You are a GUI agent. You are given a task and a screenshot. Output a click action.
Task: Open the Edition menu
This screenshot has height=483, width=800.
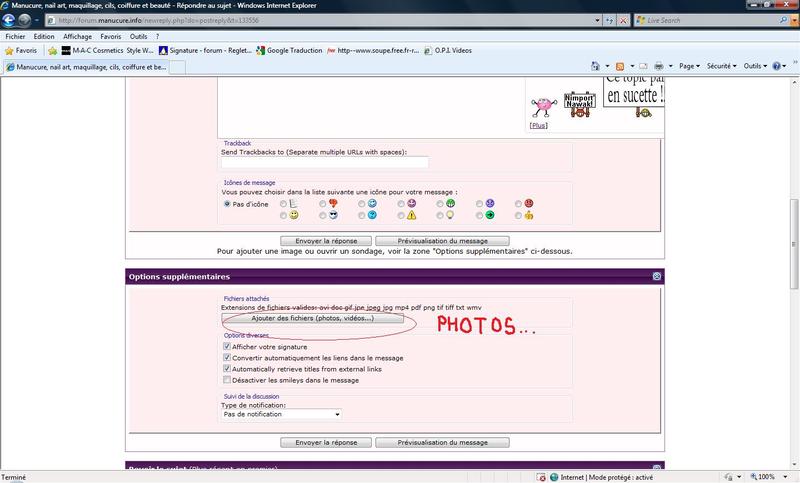[x=44, y=36]
